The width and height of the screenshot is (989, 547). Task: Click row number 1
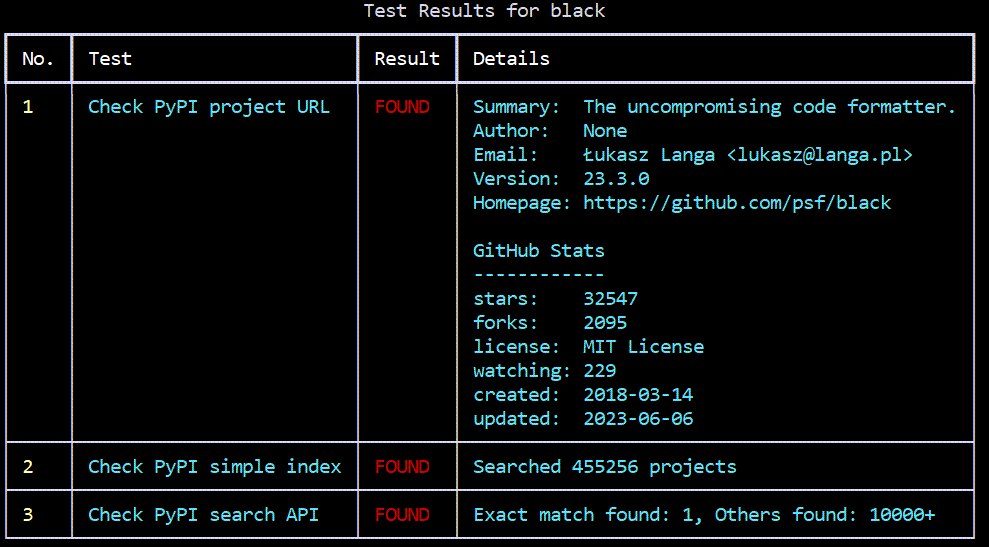pyautogui.click(x=28, y=107)
